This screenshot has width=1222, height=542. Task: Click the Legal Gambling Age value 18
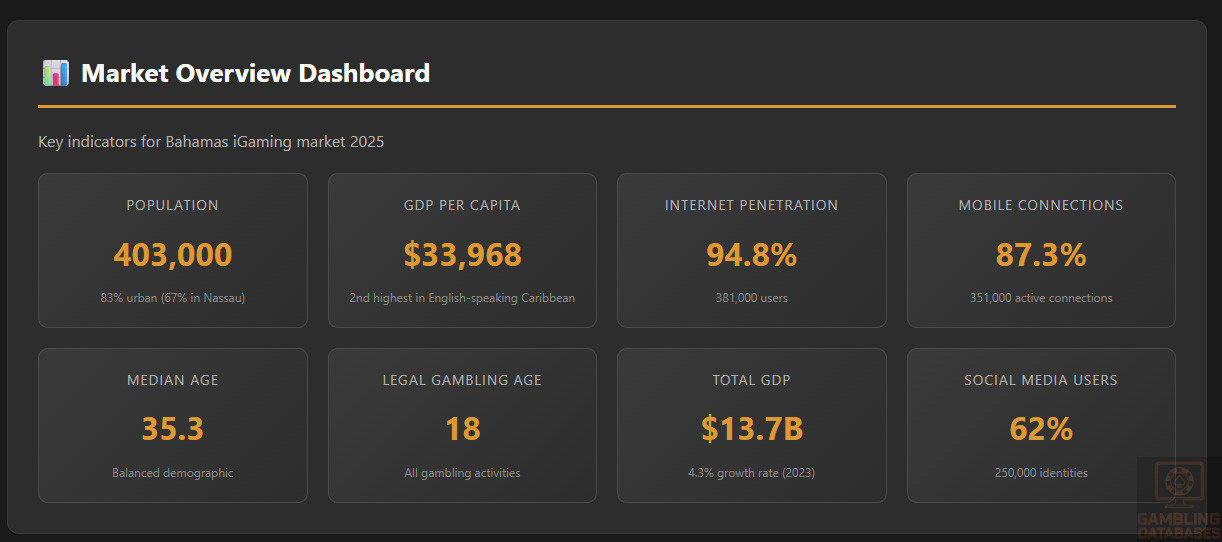click(462, 429)
